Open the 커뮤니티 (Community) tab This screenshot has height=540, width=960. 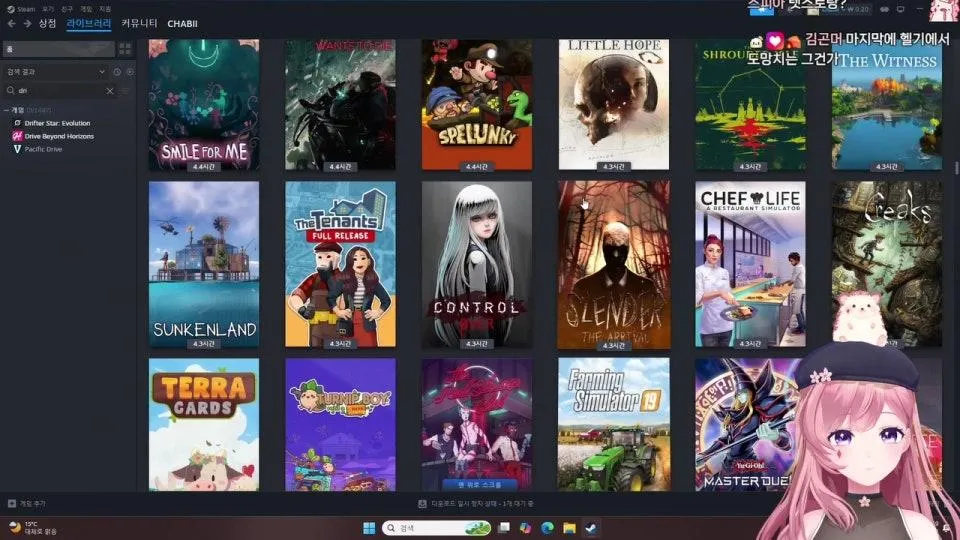click(139, 23)
